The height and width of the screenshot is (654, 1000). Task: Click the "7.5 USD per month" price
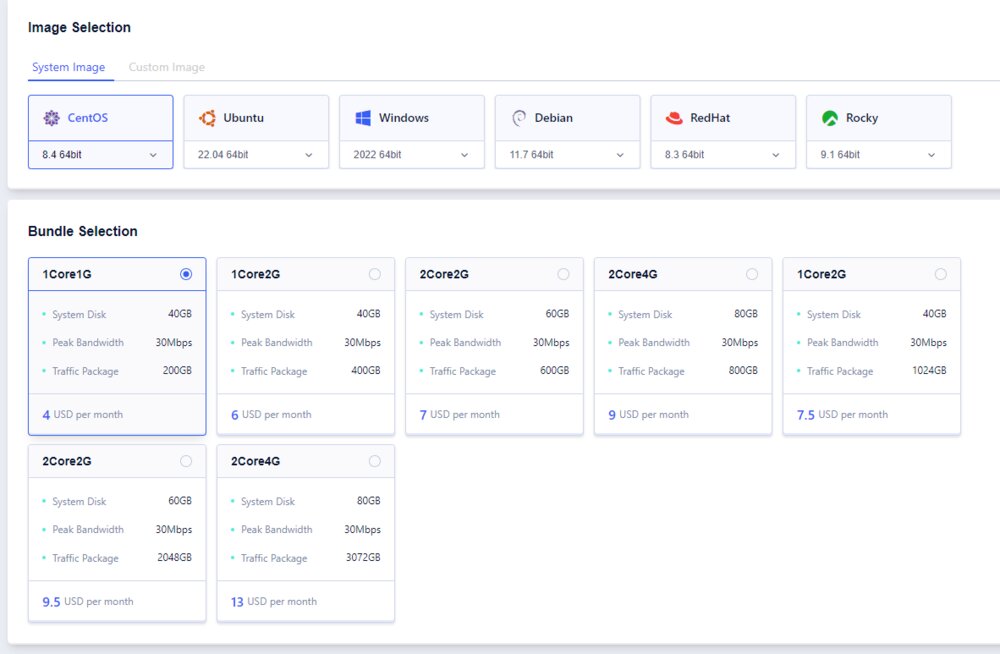pos(842,415)
